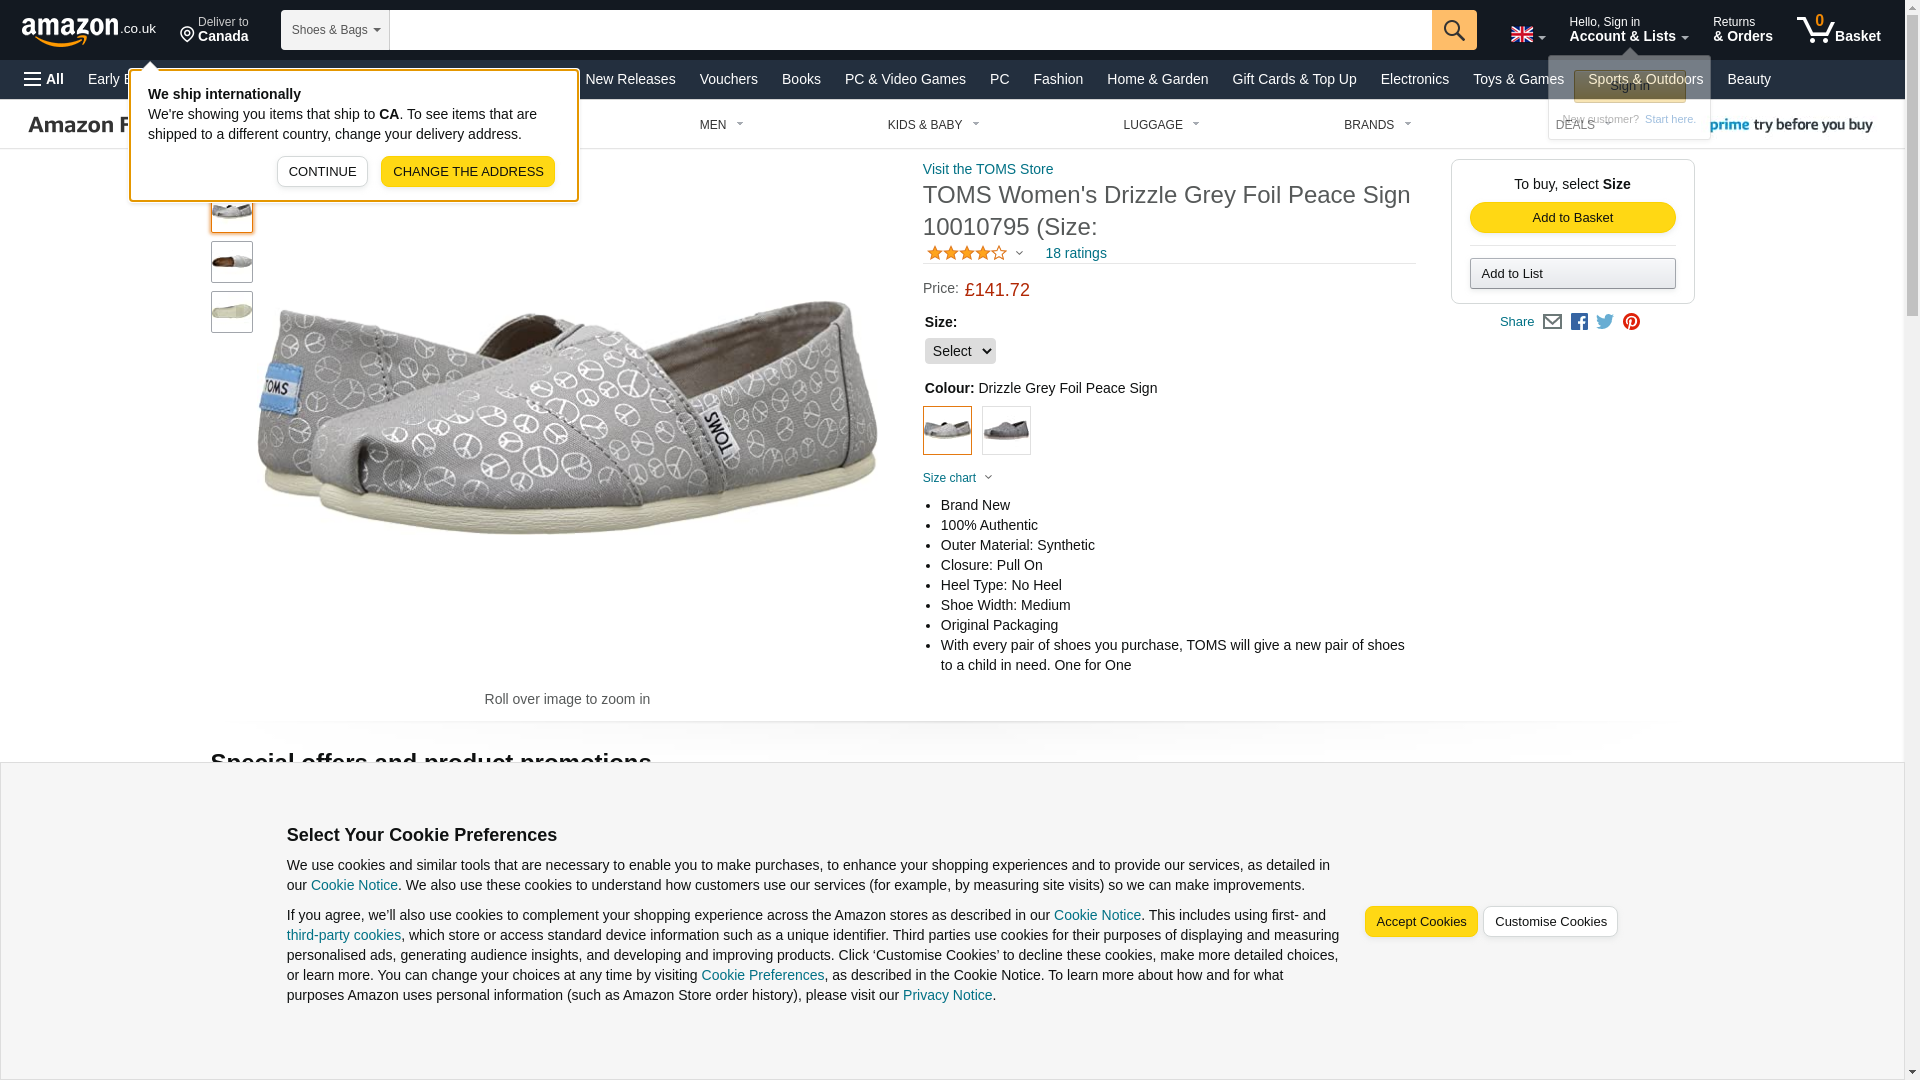
Task: Open the LUGGAGE fashion menu
Action: 1160,125
